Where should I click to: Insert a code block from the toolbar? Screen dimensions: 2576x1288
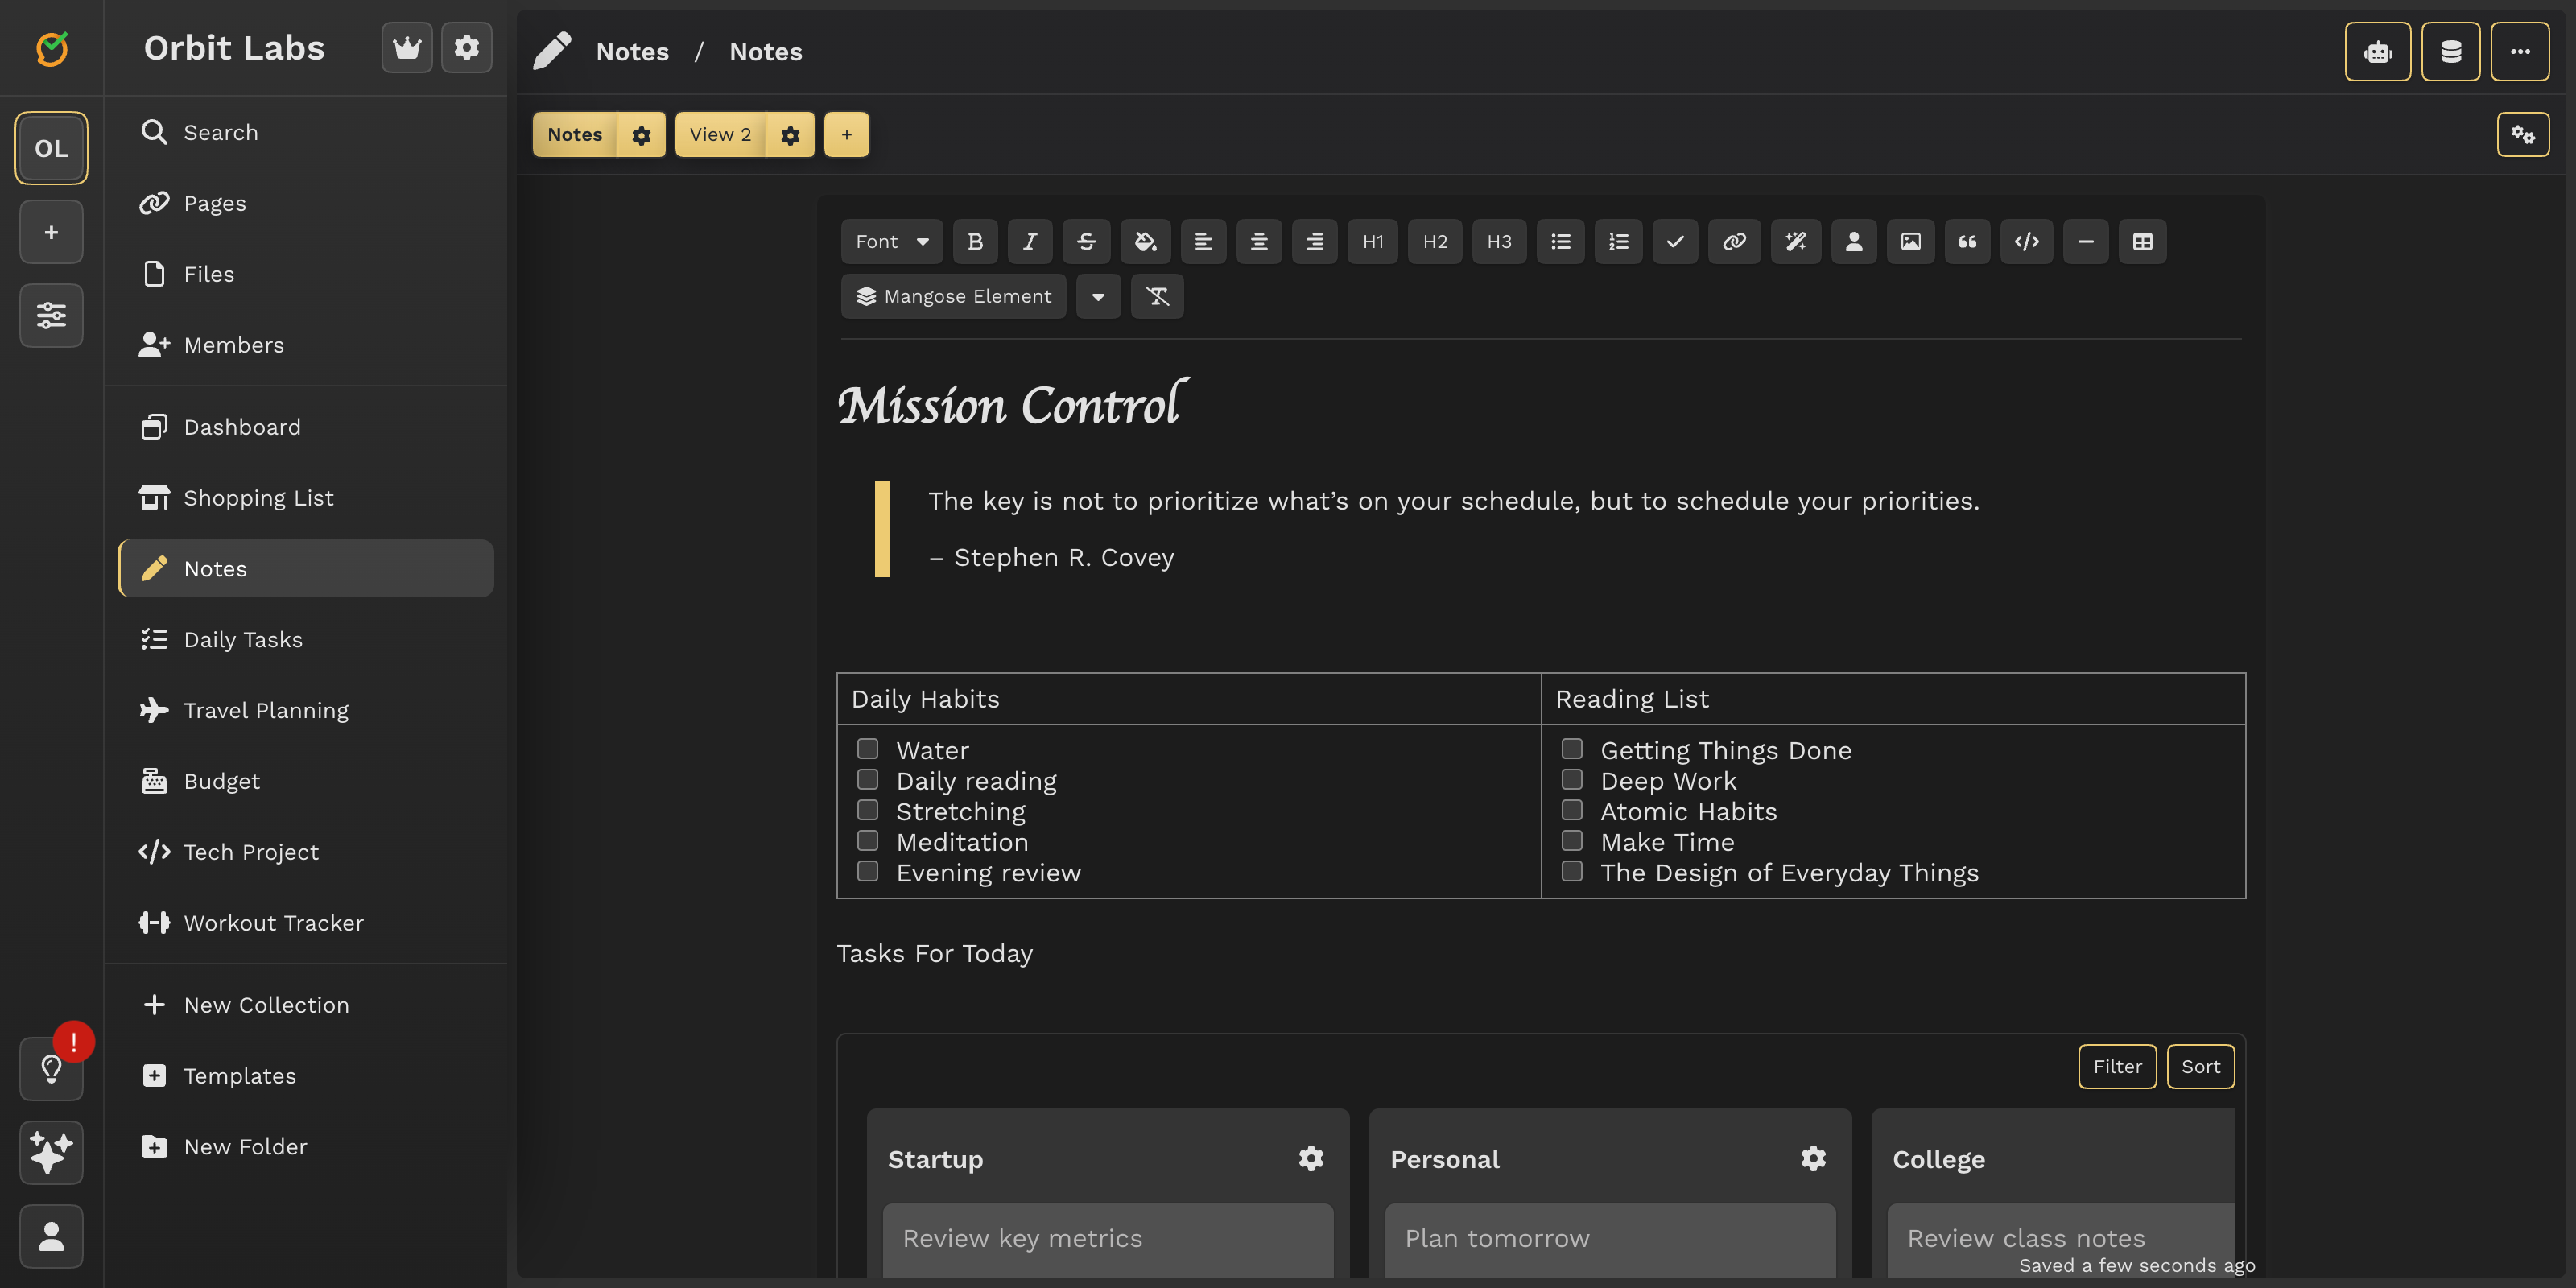click(x=2026, y=241)
